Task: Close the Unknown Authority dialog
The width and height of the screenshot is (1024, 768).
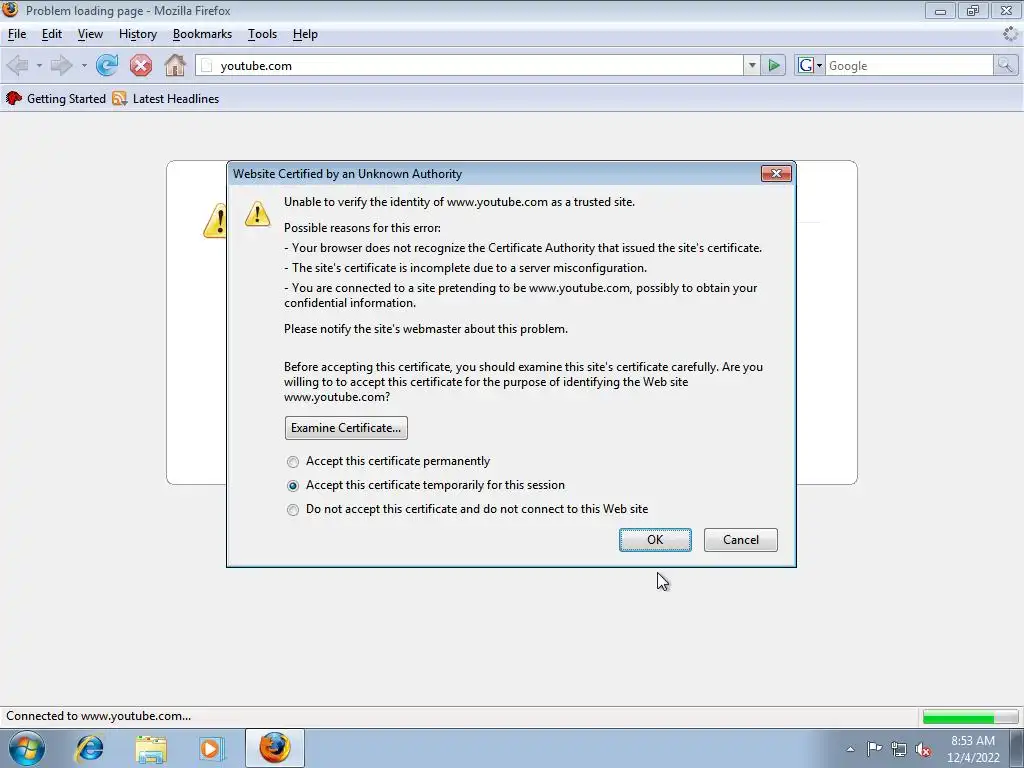Action: click(776, 173)
